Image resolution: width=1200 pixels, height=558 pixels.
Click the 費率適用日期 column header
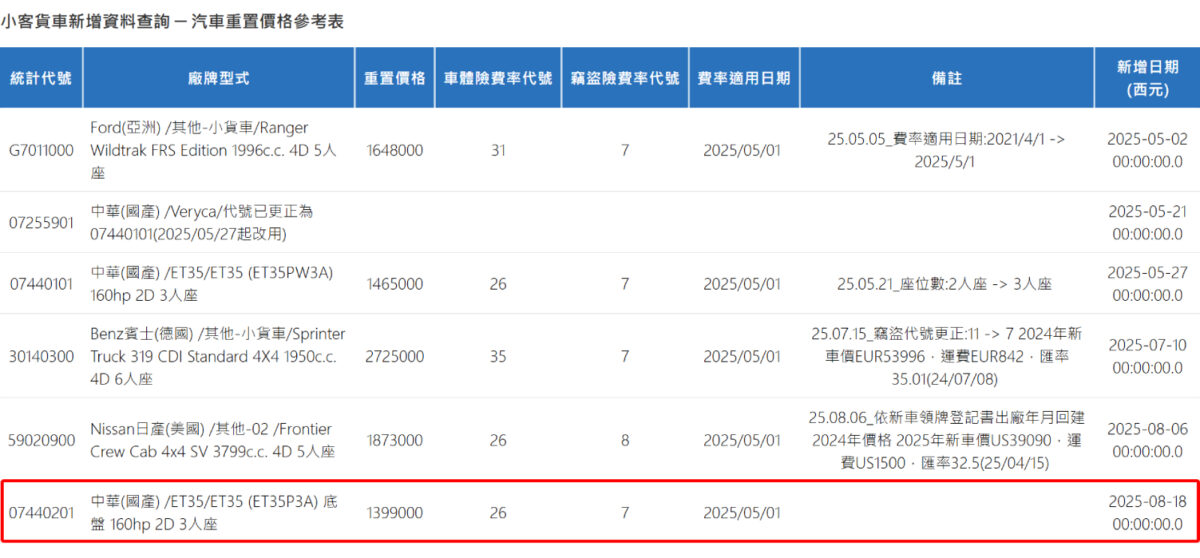click(744, 78)
